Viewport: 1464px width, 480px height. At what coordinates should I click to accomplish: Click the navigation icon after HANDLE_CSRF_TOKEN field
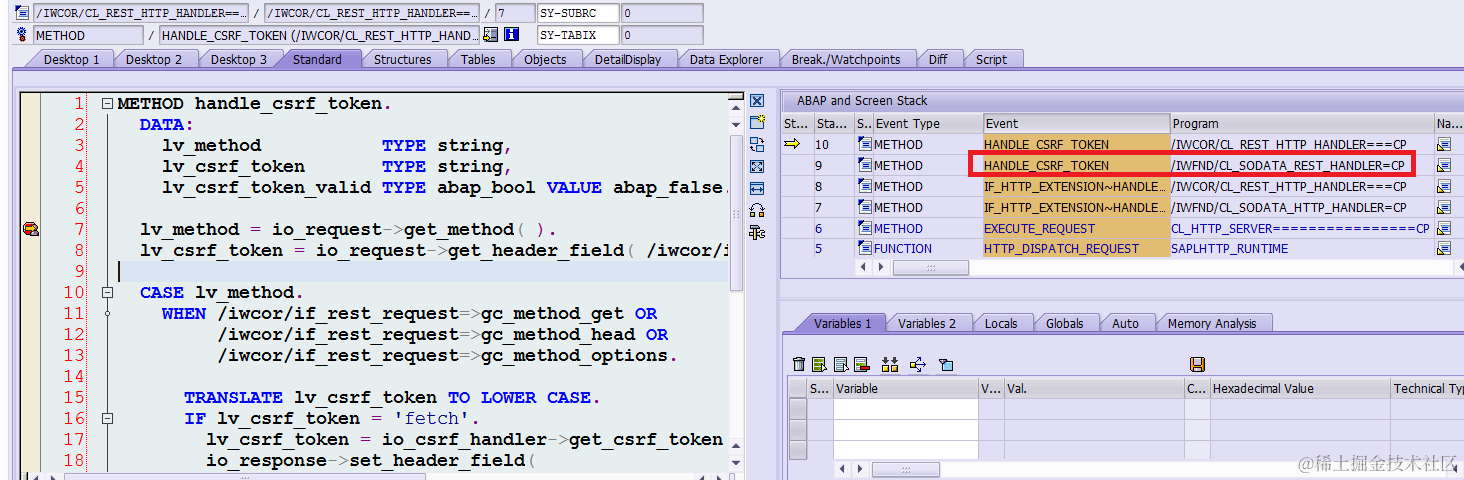(x=490, y=35)
